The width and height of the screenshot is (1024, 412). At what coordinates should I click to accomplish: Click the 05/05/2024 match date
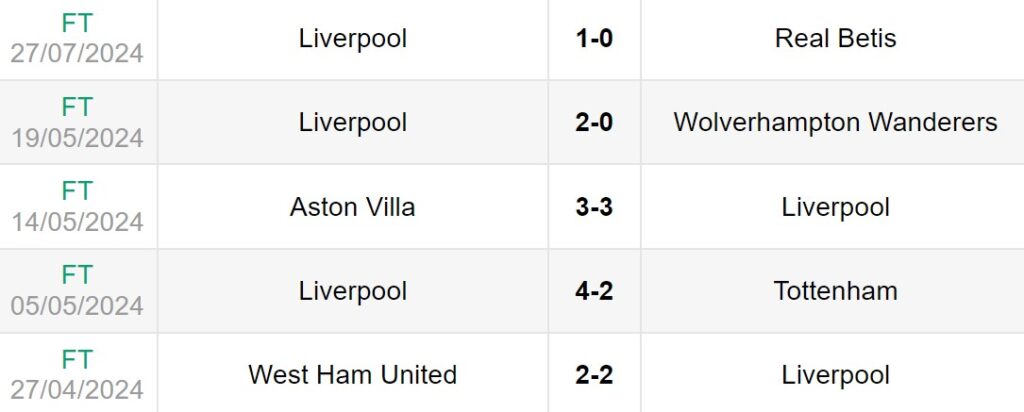tap(77, 305)
